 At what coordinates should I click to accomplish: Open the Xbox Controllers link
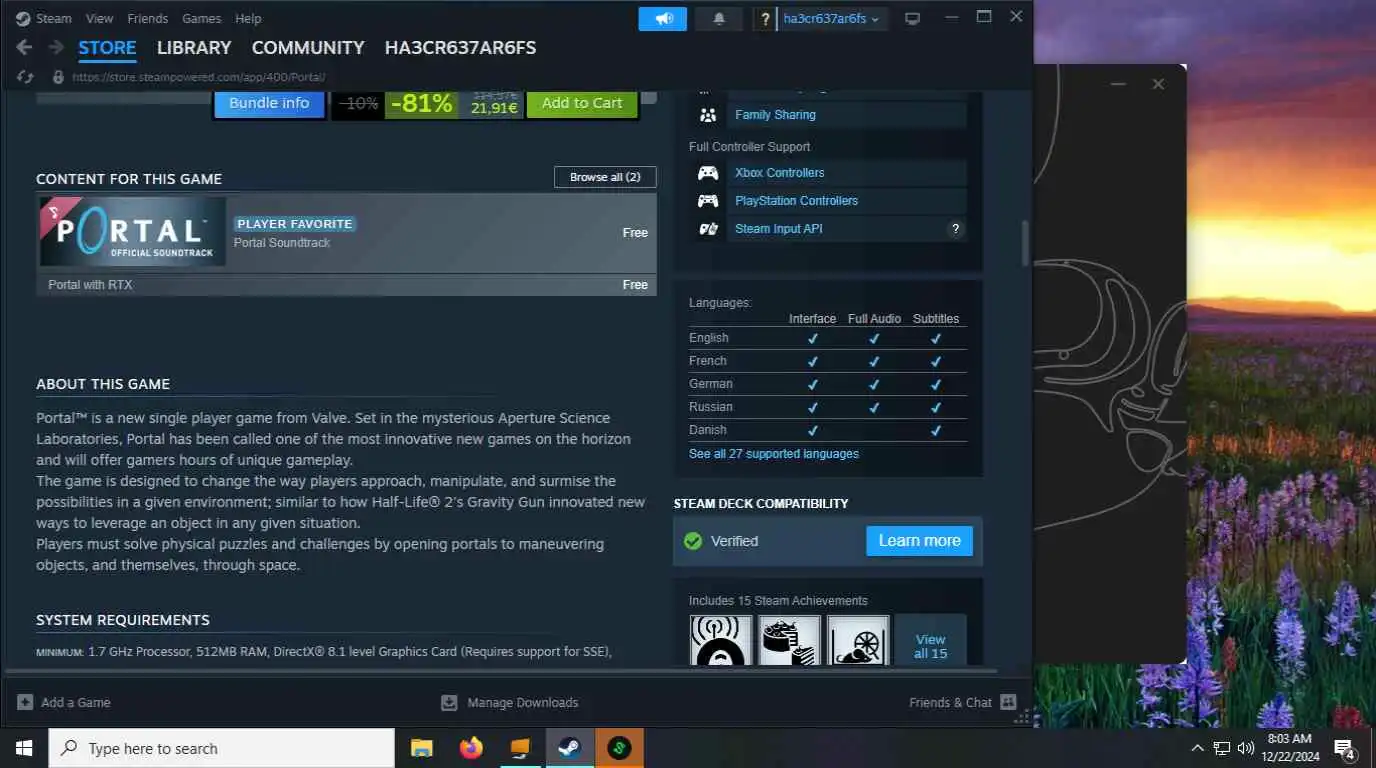[x=780, y=173]
